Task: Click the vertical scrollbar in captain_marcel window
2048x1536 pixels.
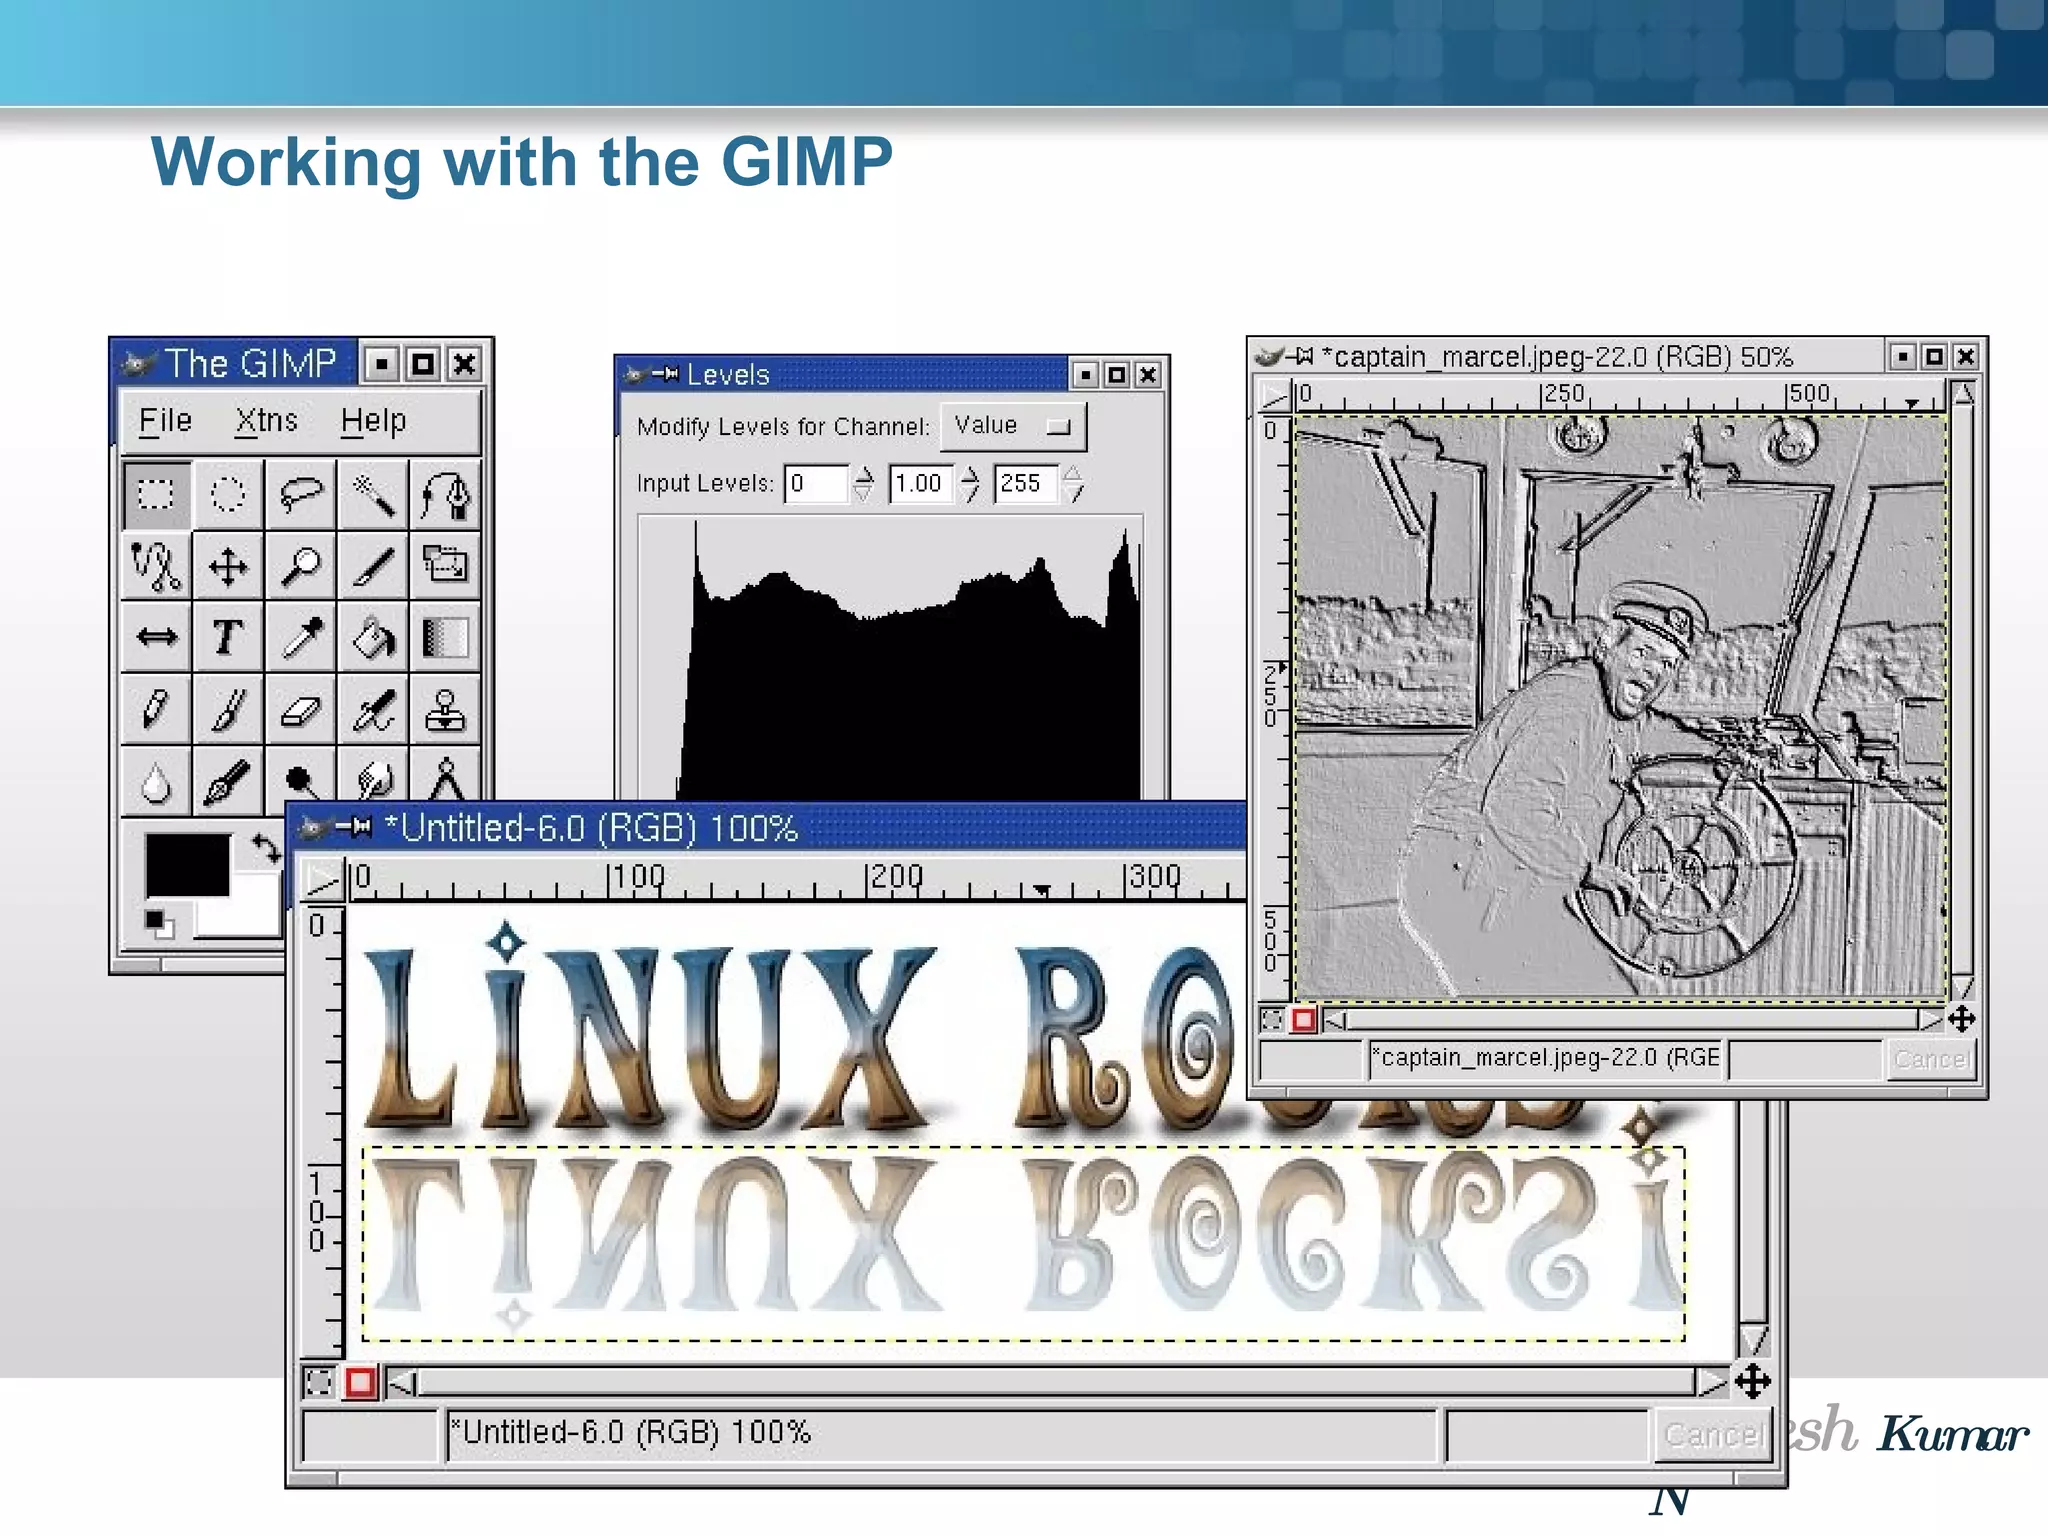Action: tap(1963, 689)
